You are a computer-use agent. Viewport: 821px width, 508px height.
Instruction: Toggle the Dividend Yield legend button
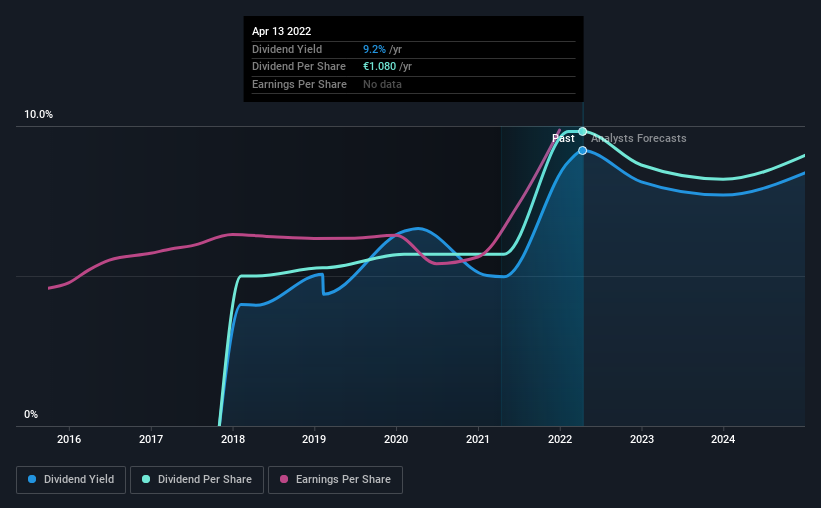click(x=71, y=480)
